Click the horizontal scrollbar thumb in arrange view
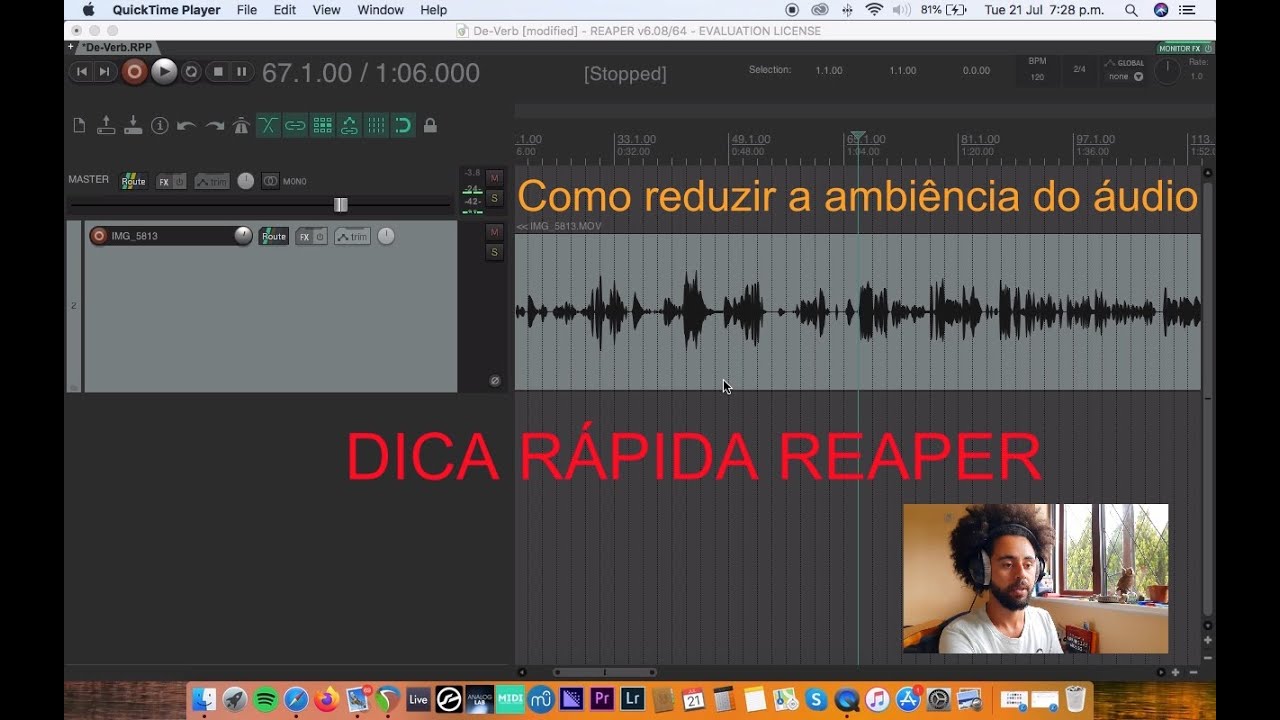1280x720 pixels. 604,673
